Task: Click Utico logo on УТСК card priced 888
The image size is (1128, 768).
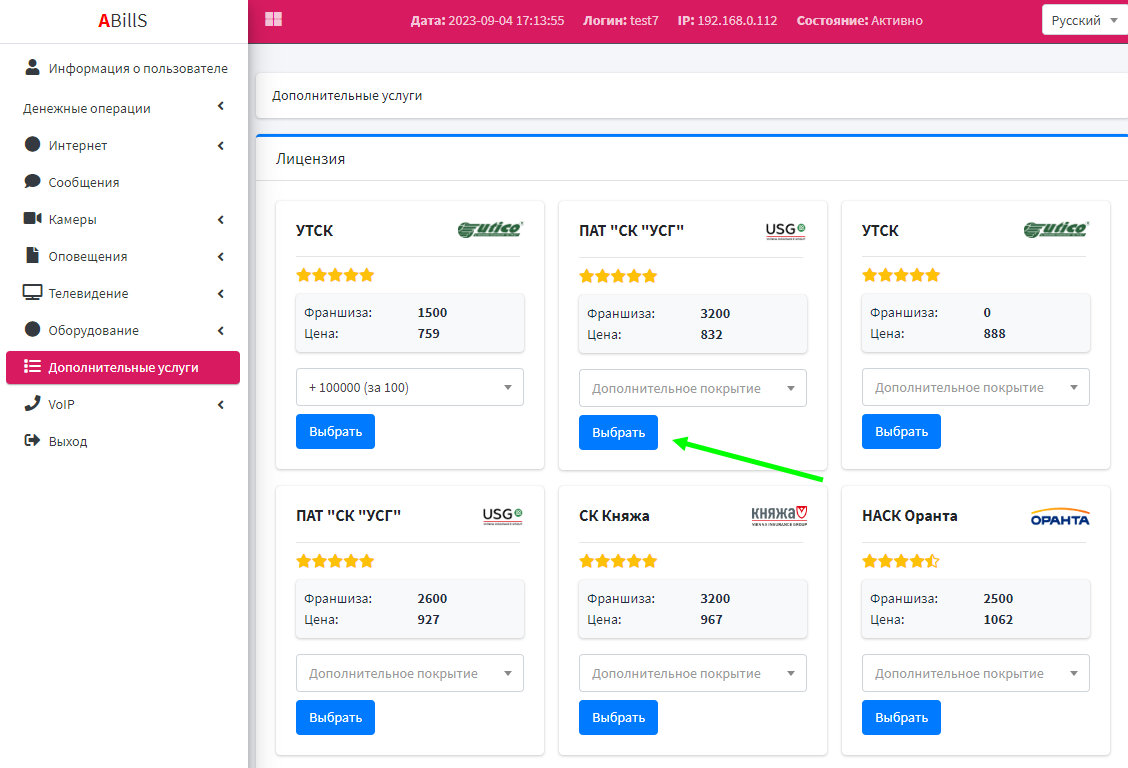Action: pyautogui.click(x=1056, y=229)
